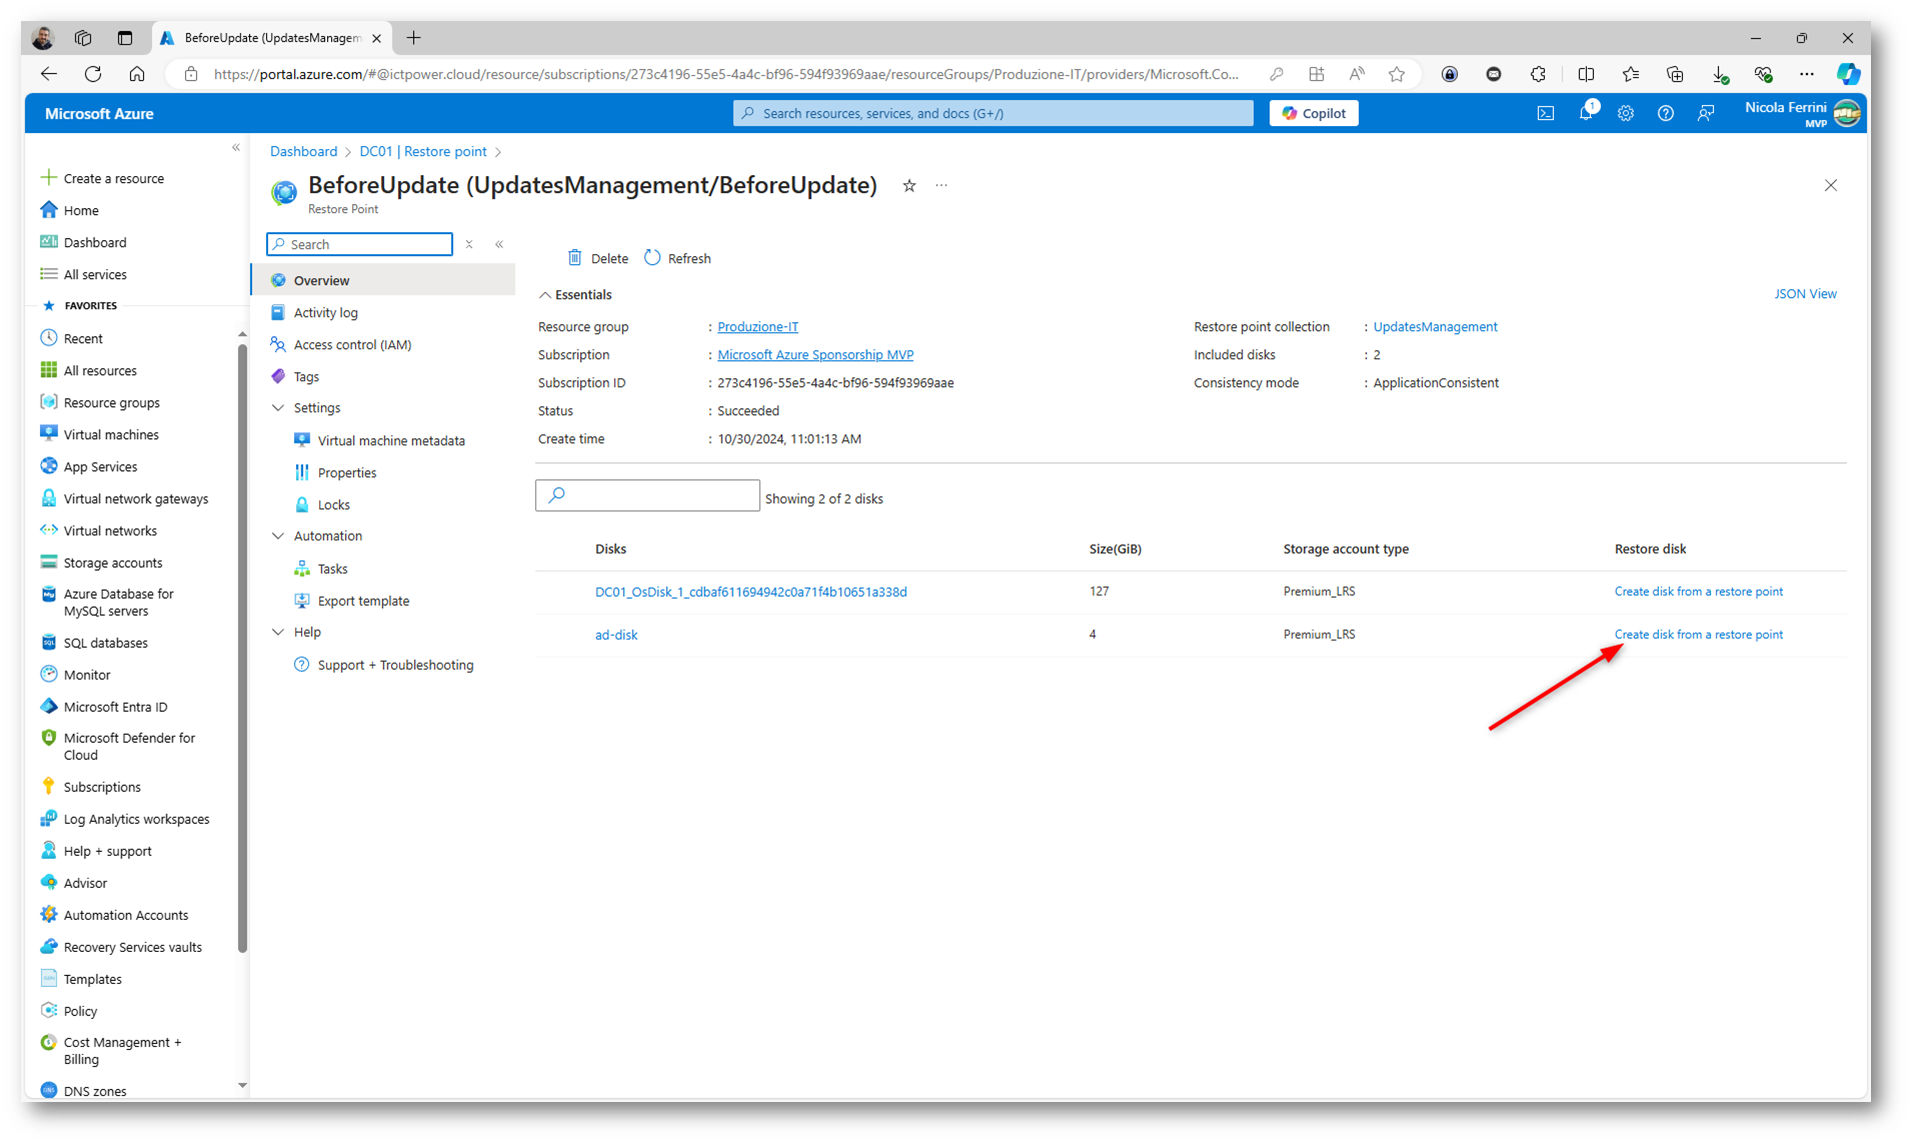Click the help question mark icon
This screenshot has width=1913, height=1144.
pyautogui.click(x=1665, y=114)
